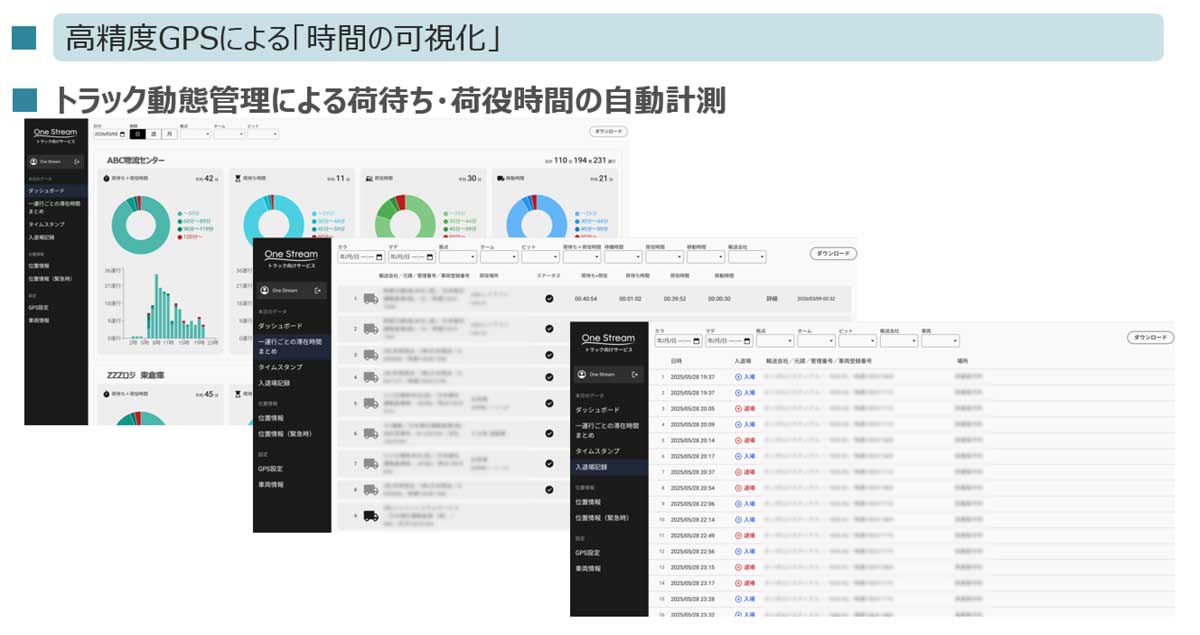Expand the 輸送会社 dropdown in the stay-time list
This screenshot has height=635, width=1200.
point(746,257)
